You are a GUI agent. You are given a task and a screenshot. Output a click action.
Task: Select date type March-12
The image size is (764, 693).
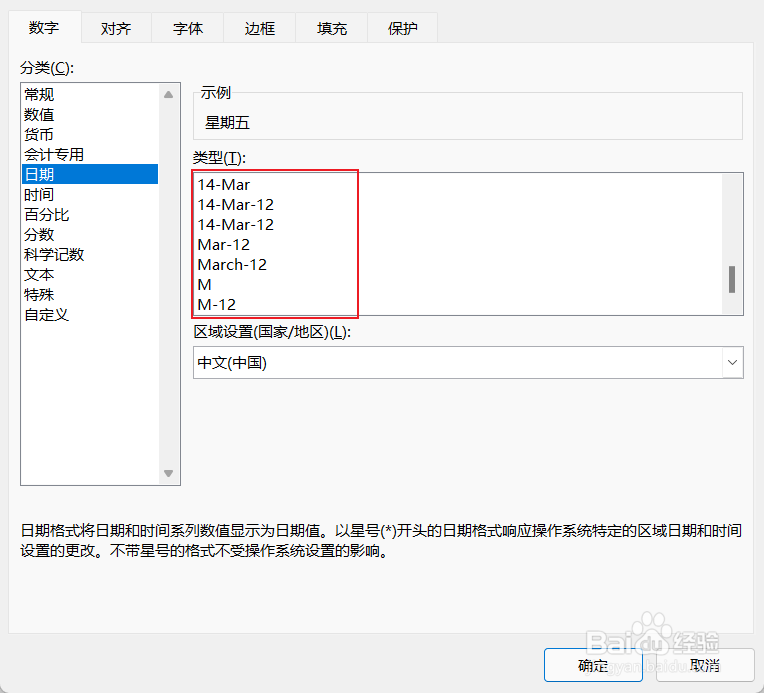click(458, 265)
